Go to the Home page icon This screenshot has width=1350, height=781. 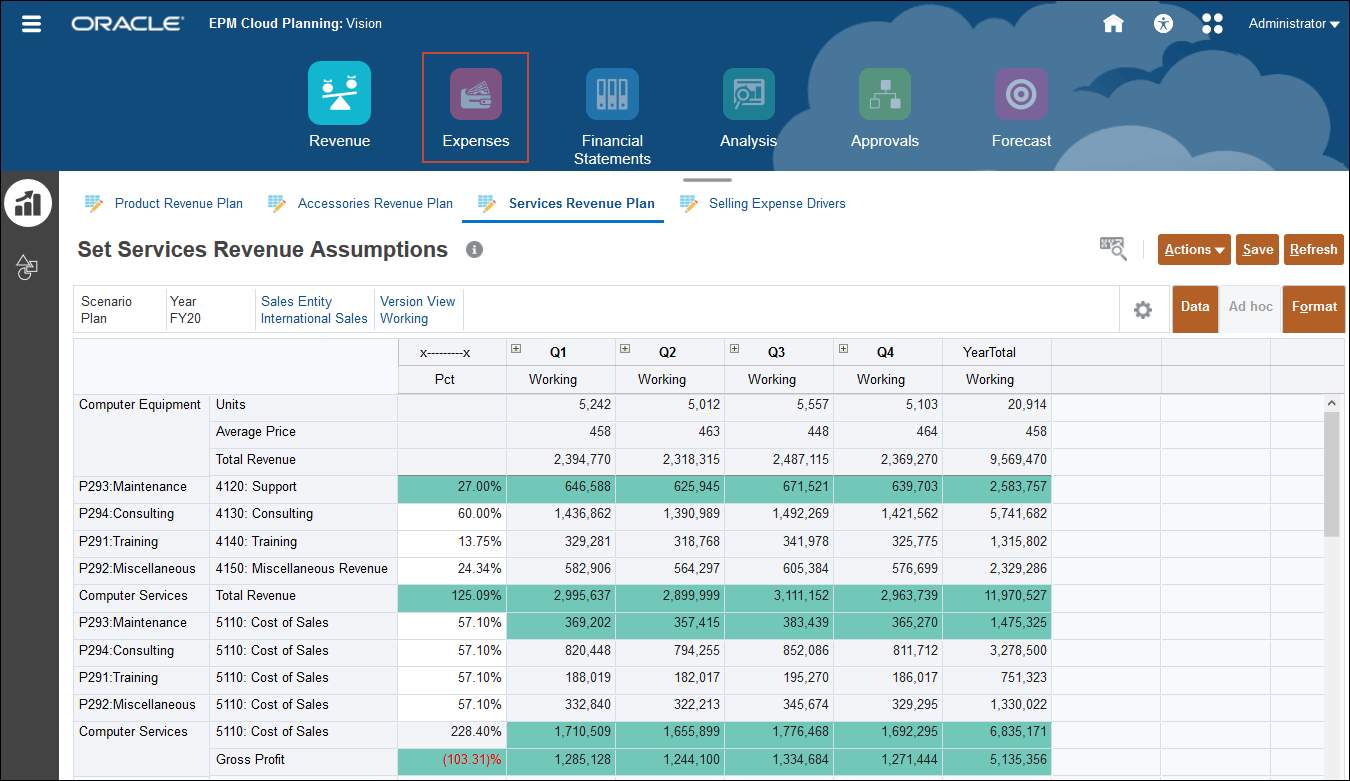coord(1113,24)
